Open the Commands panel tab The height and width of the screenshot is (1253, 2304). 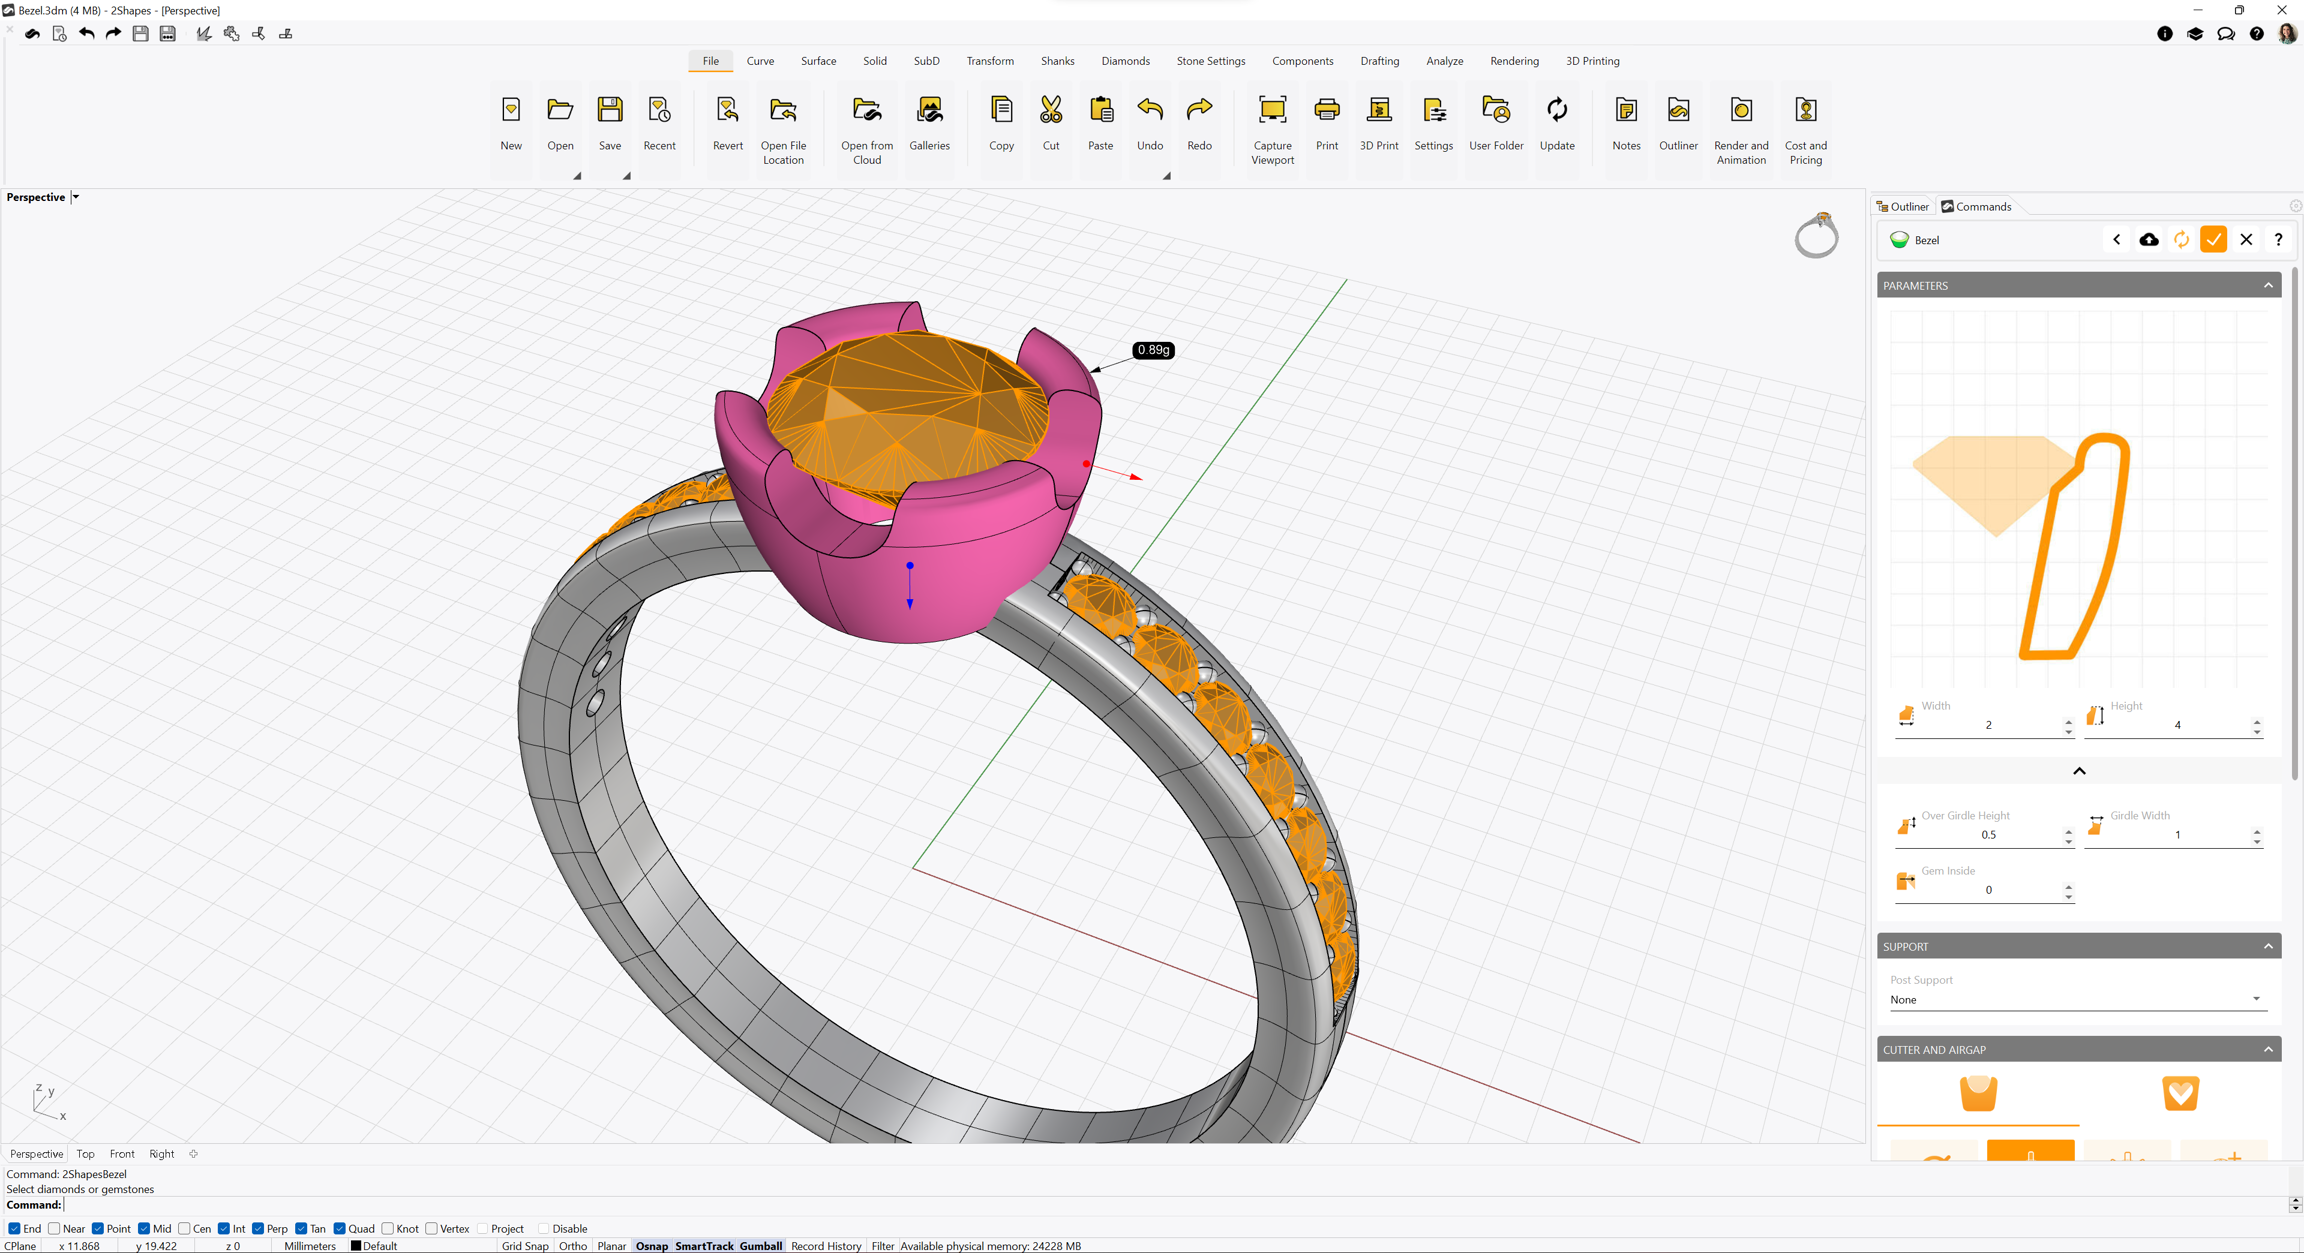[1976, 207]
